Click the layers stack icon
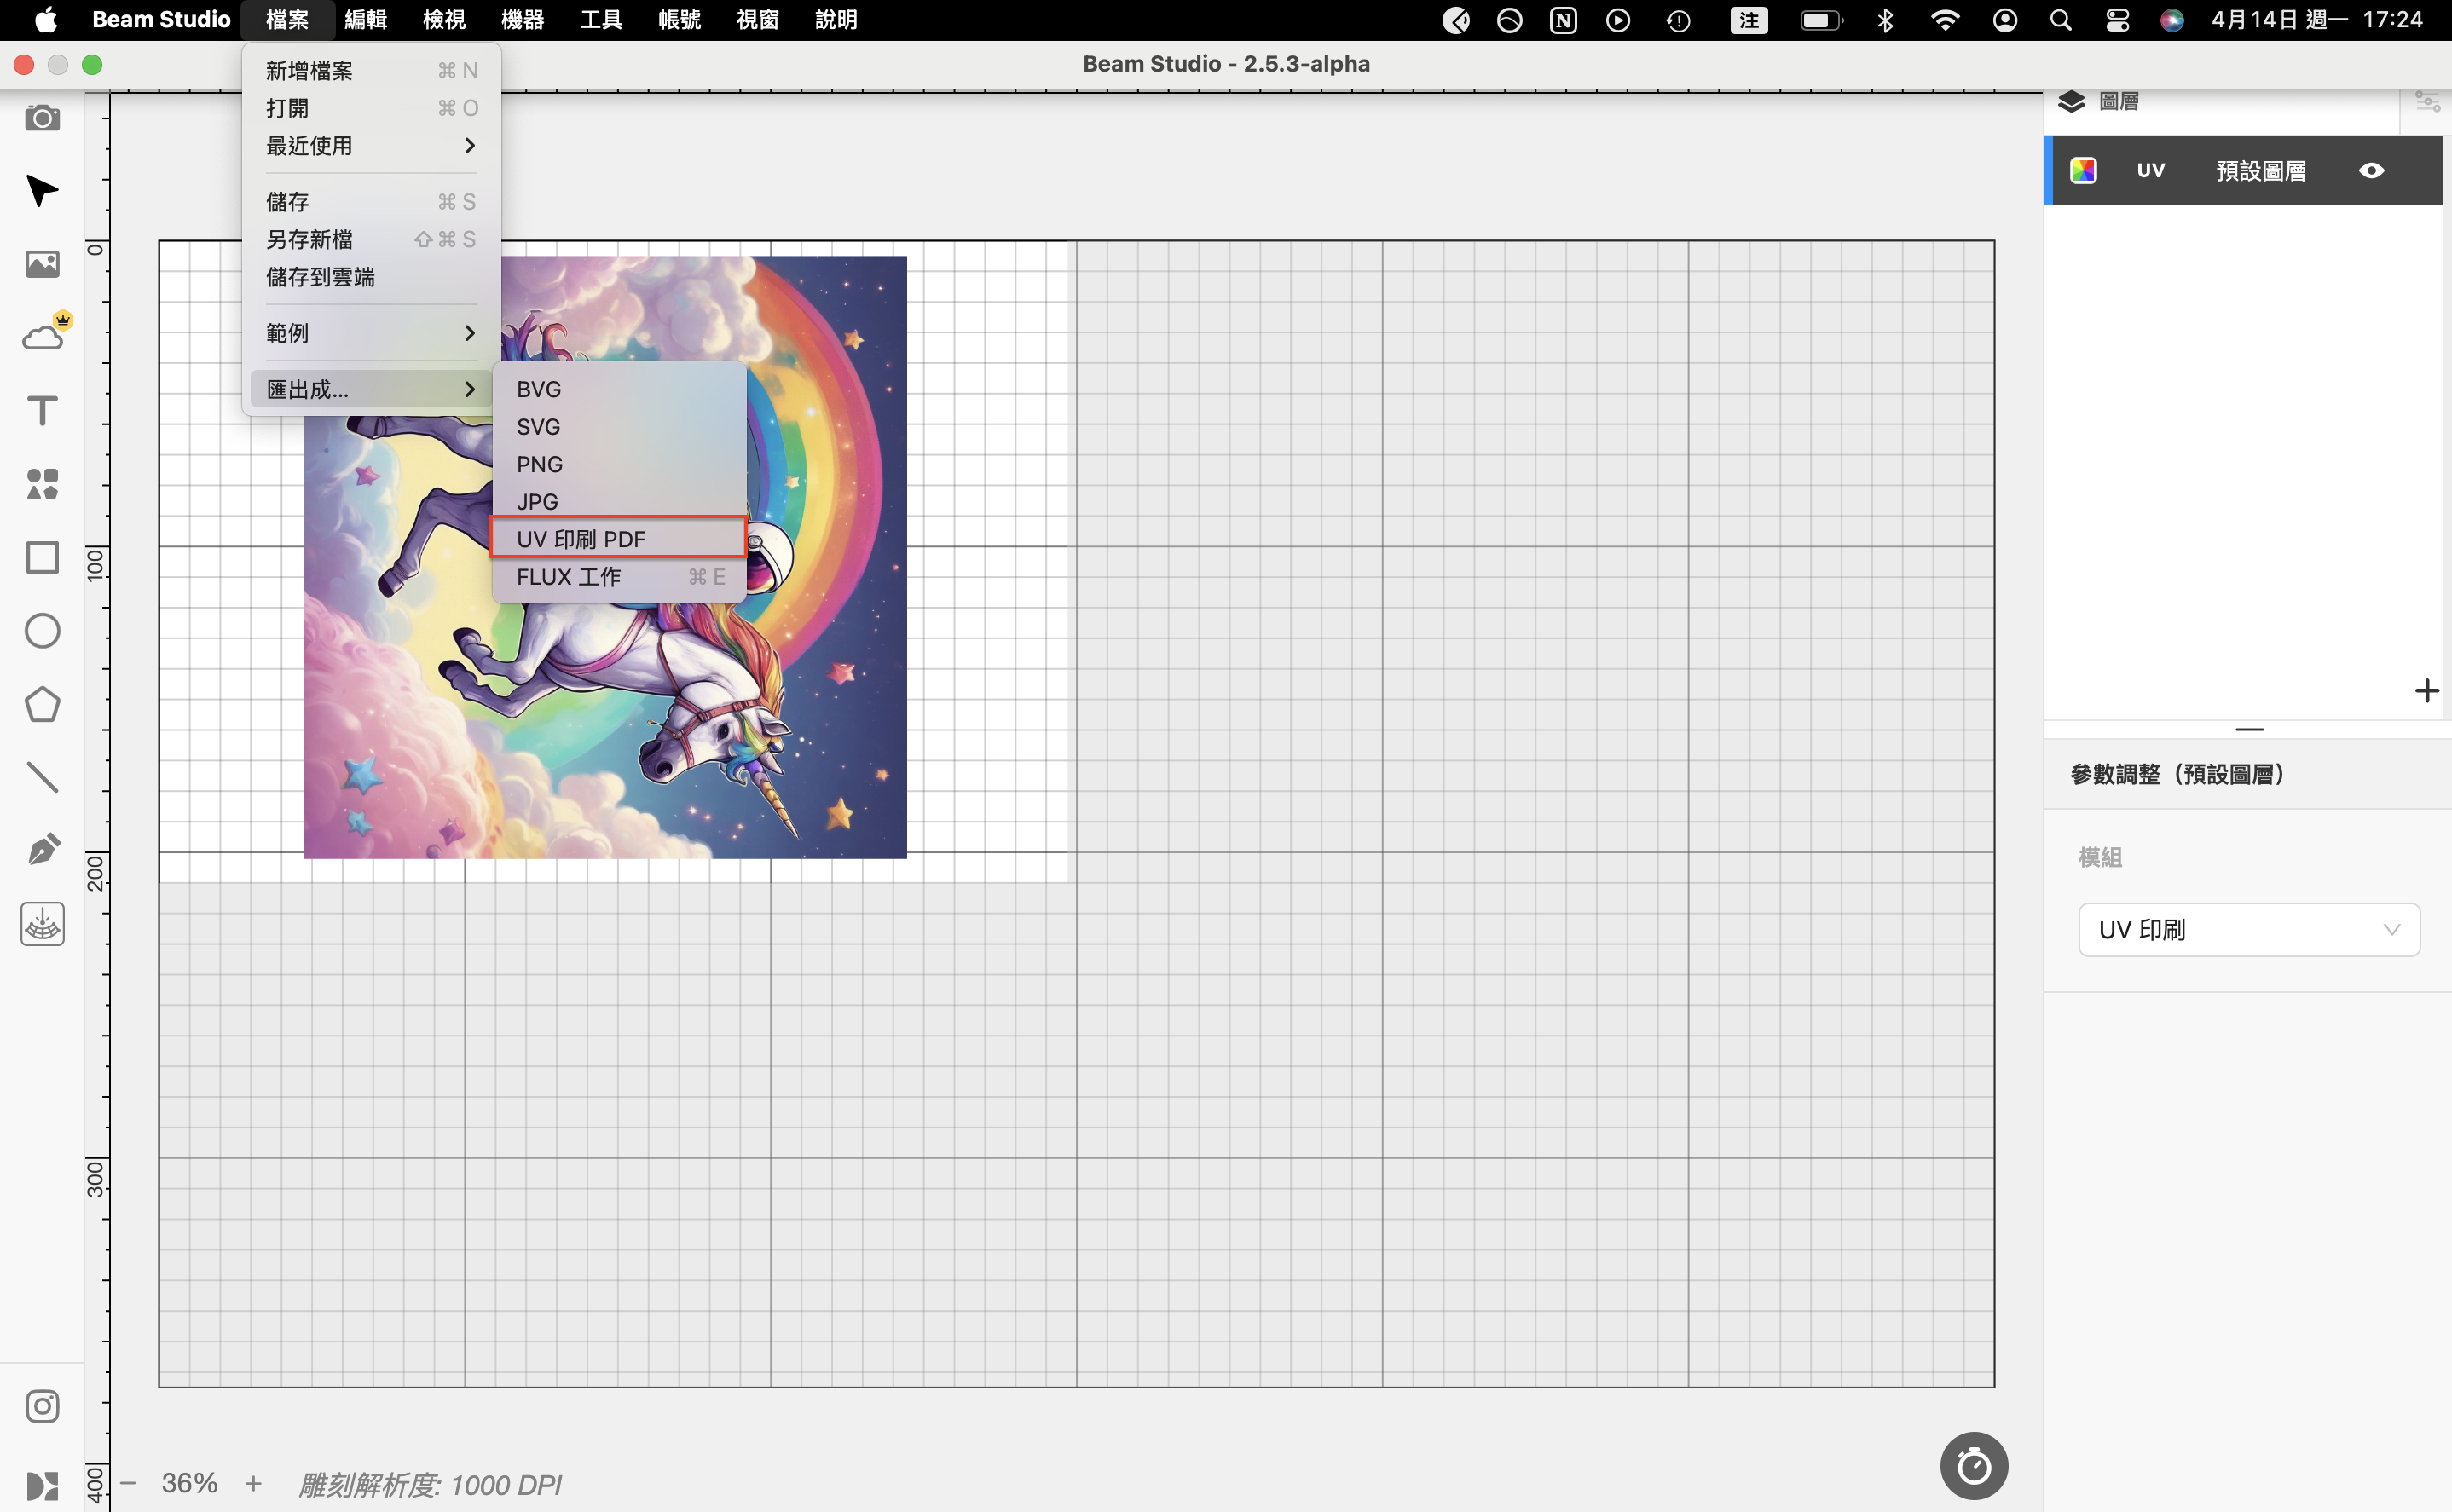Viewport: 2452px width, 1512px height. point(2071,101)
